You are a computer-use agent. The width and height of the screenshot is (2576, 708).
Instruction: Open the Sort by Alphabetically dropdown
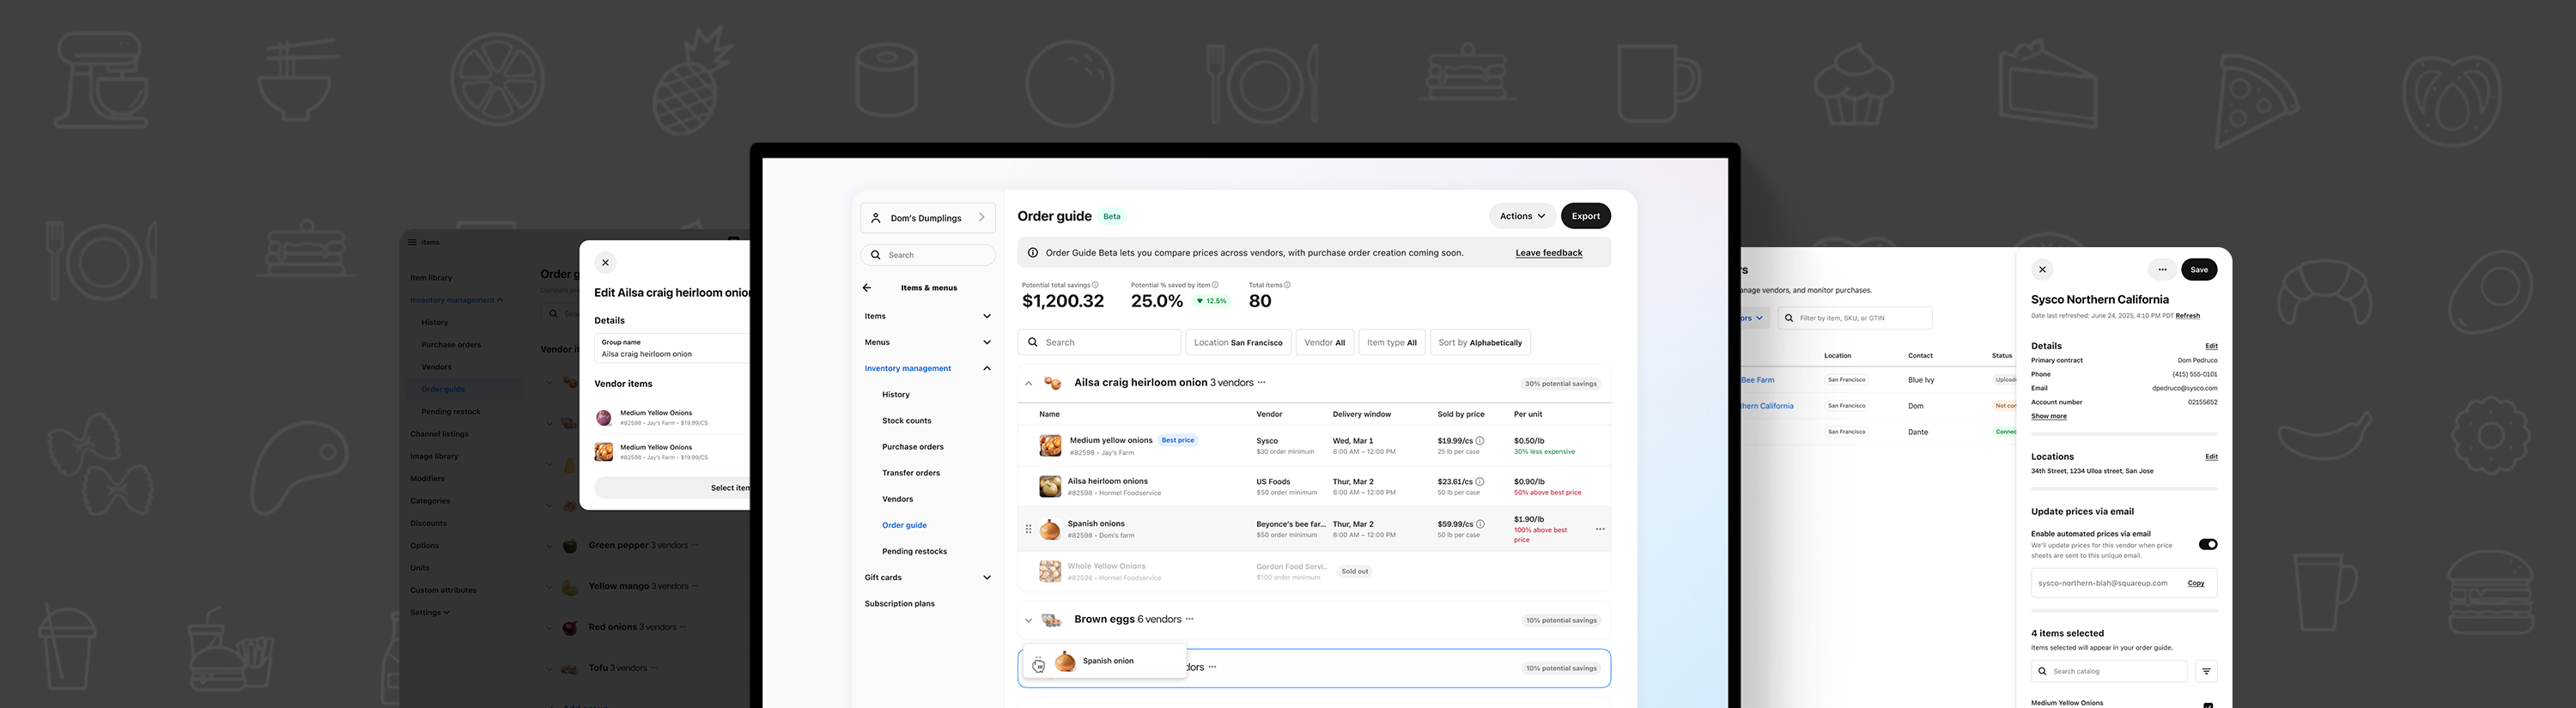pyautogui.click(x=1479, y=342)
